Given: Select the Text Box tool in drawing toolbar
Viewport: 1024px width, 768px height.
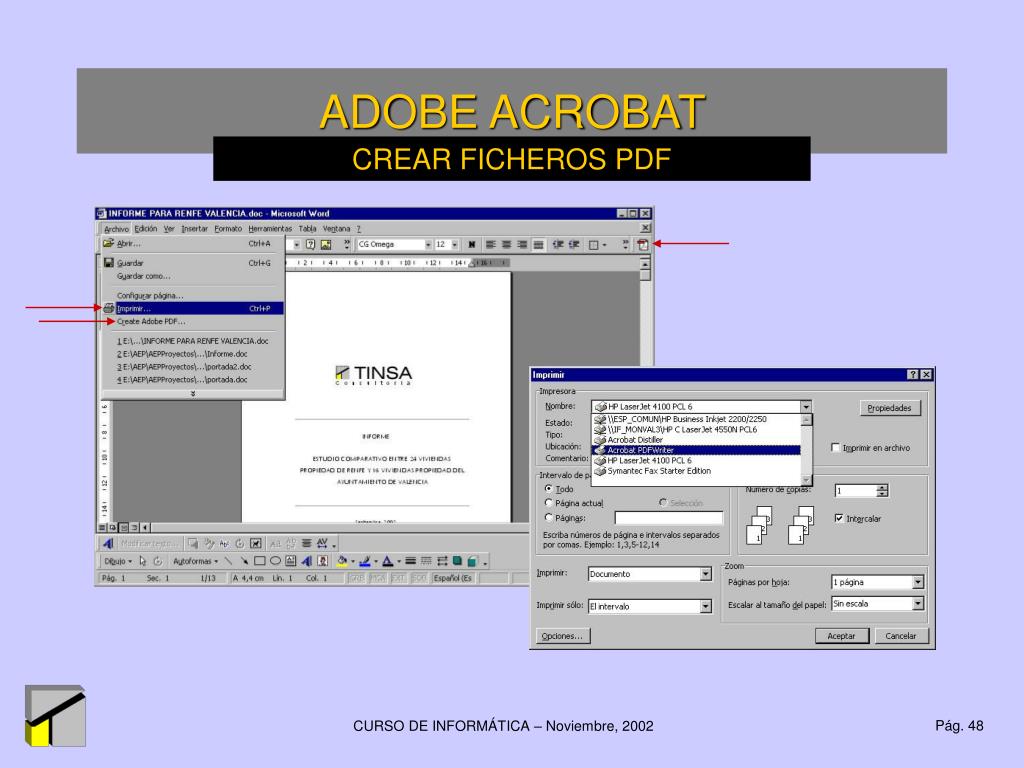Looking at the screenshot, I should 291,561.
